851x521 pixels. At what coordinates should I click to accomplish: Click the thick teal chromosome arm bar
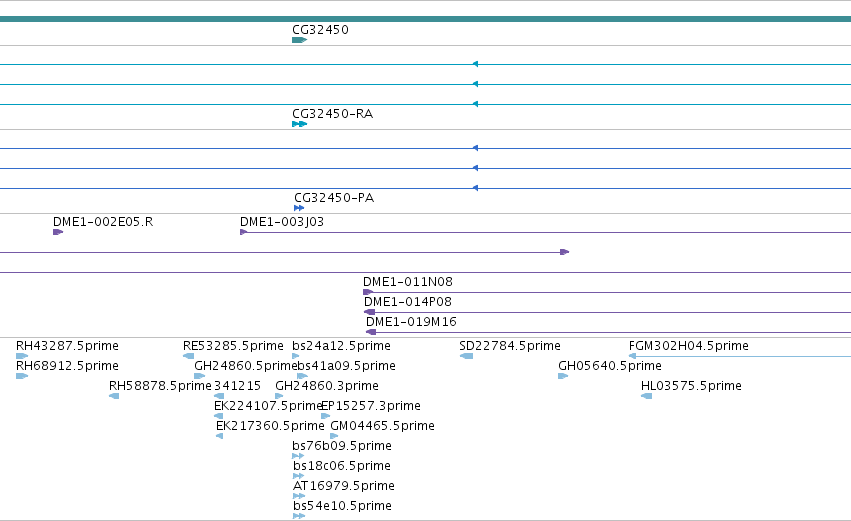pos(426,20)
